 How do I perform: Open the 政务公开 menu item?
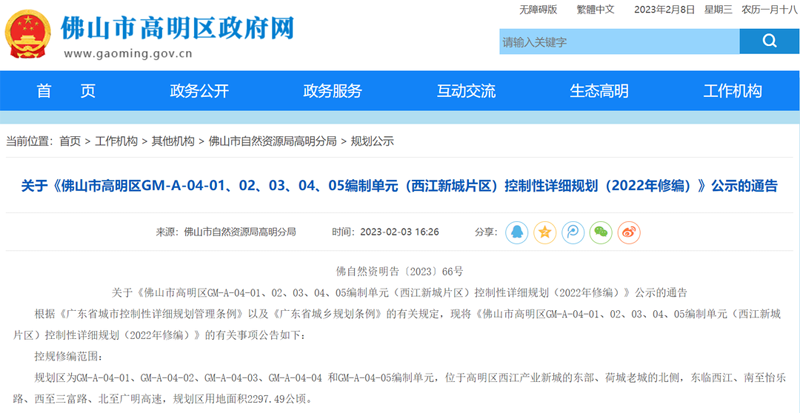click(199, 91)
